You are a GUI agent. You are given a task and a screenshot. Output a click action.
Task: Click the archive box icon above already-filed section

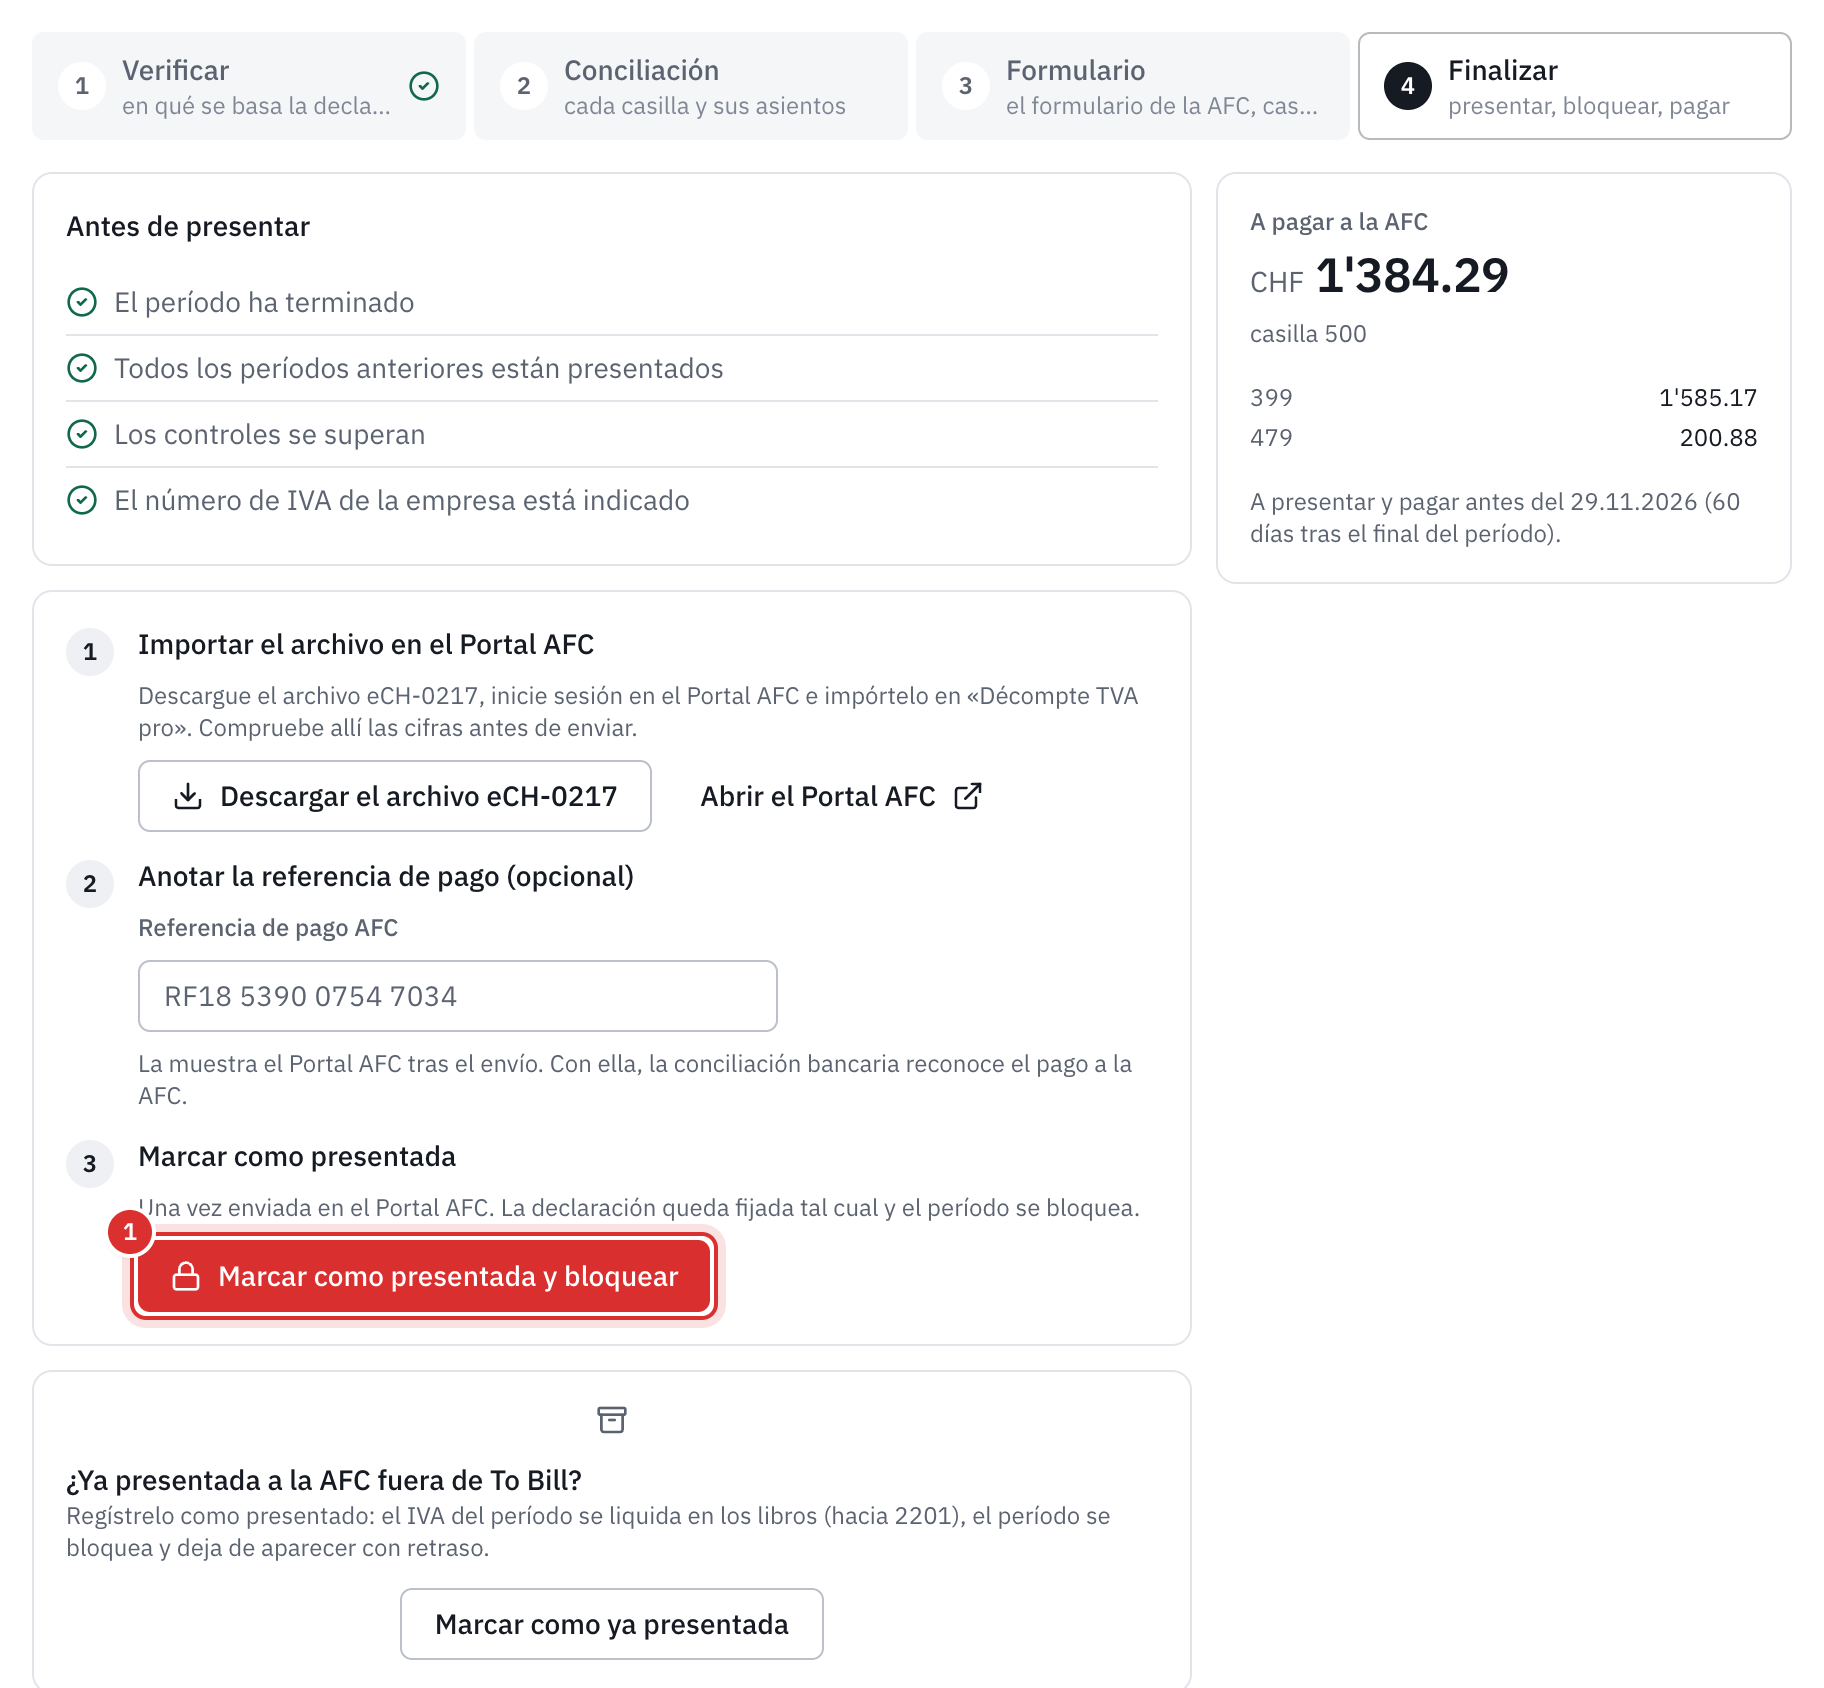pos(612,1419)
